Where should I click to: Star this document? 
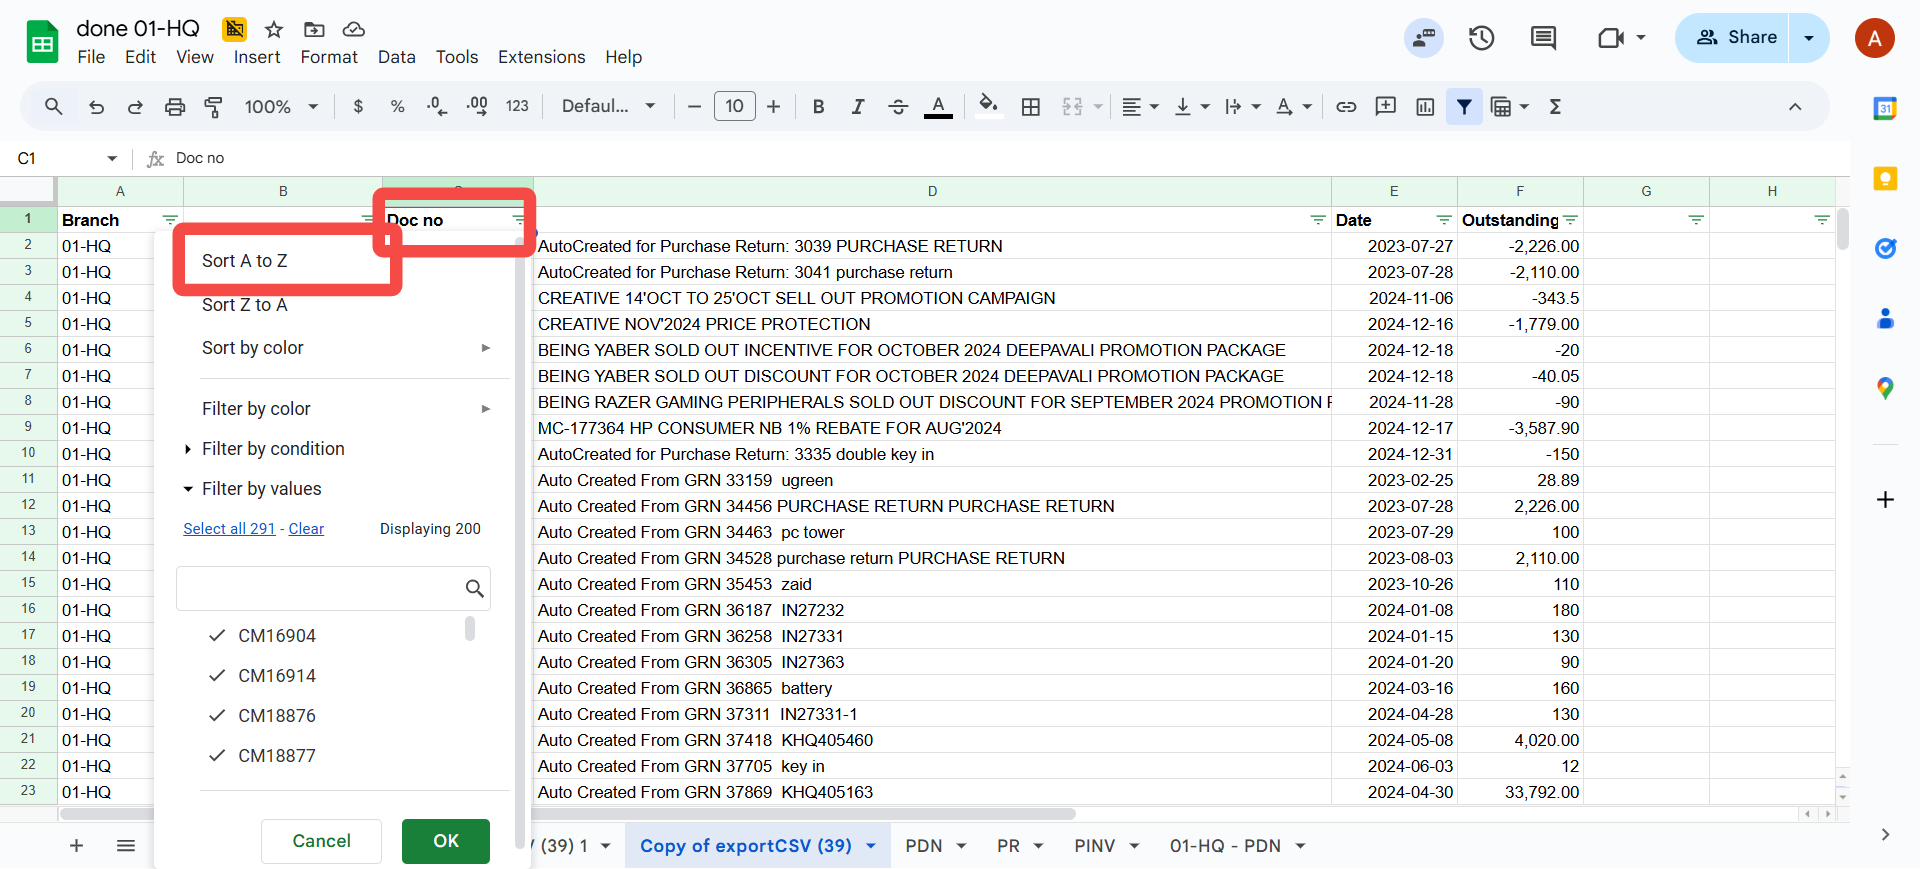pos(274,29)
